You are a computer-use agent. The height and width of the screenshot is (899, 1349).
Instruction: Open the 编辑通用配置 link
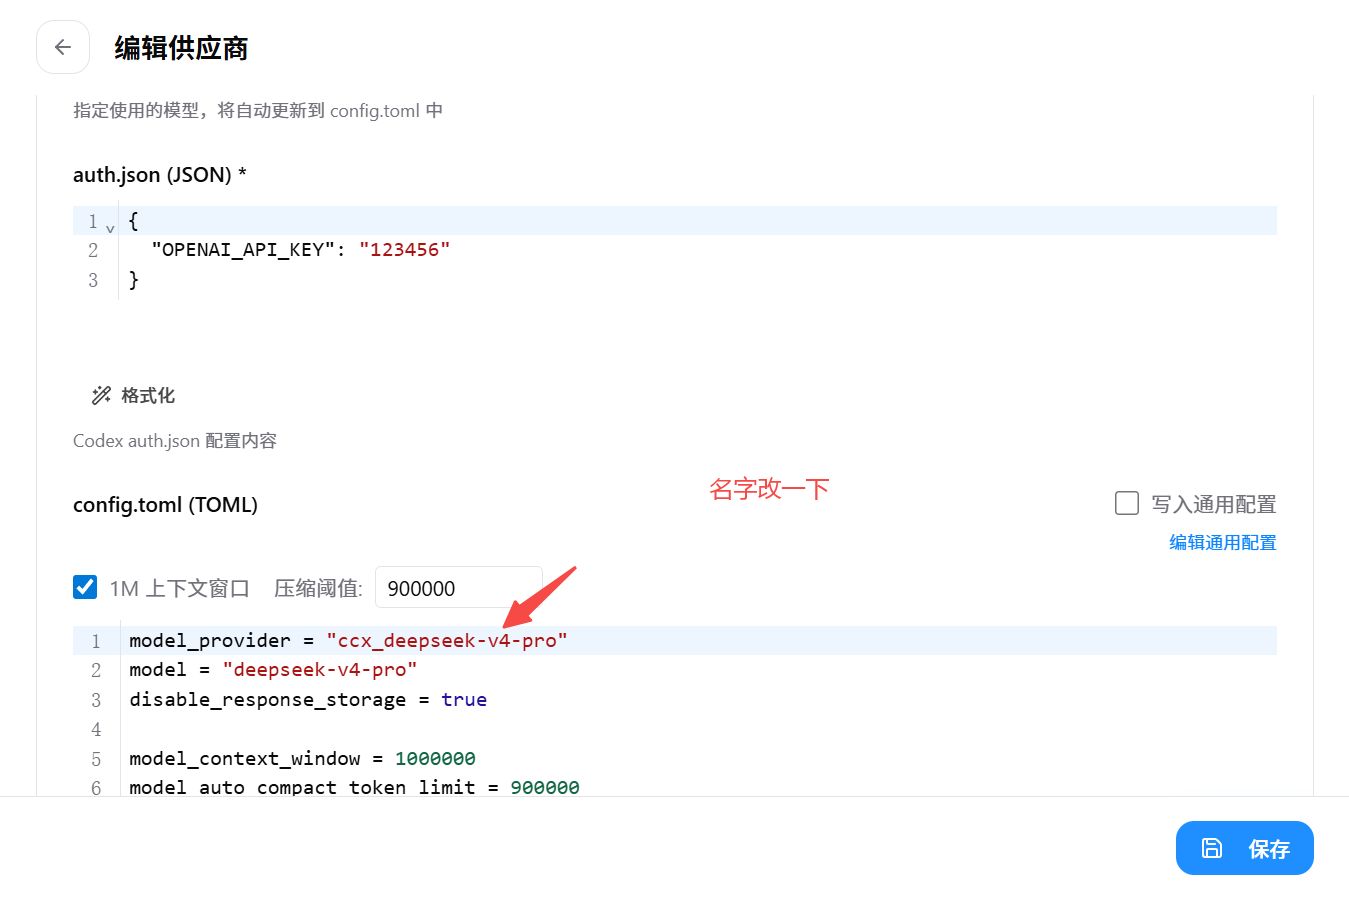pyautogui.click(x=1223, y=542)
